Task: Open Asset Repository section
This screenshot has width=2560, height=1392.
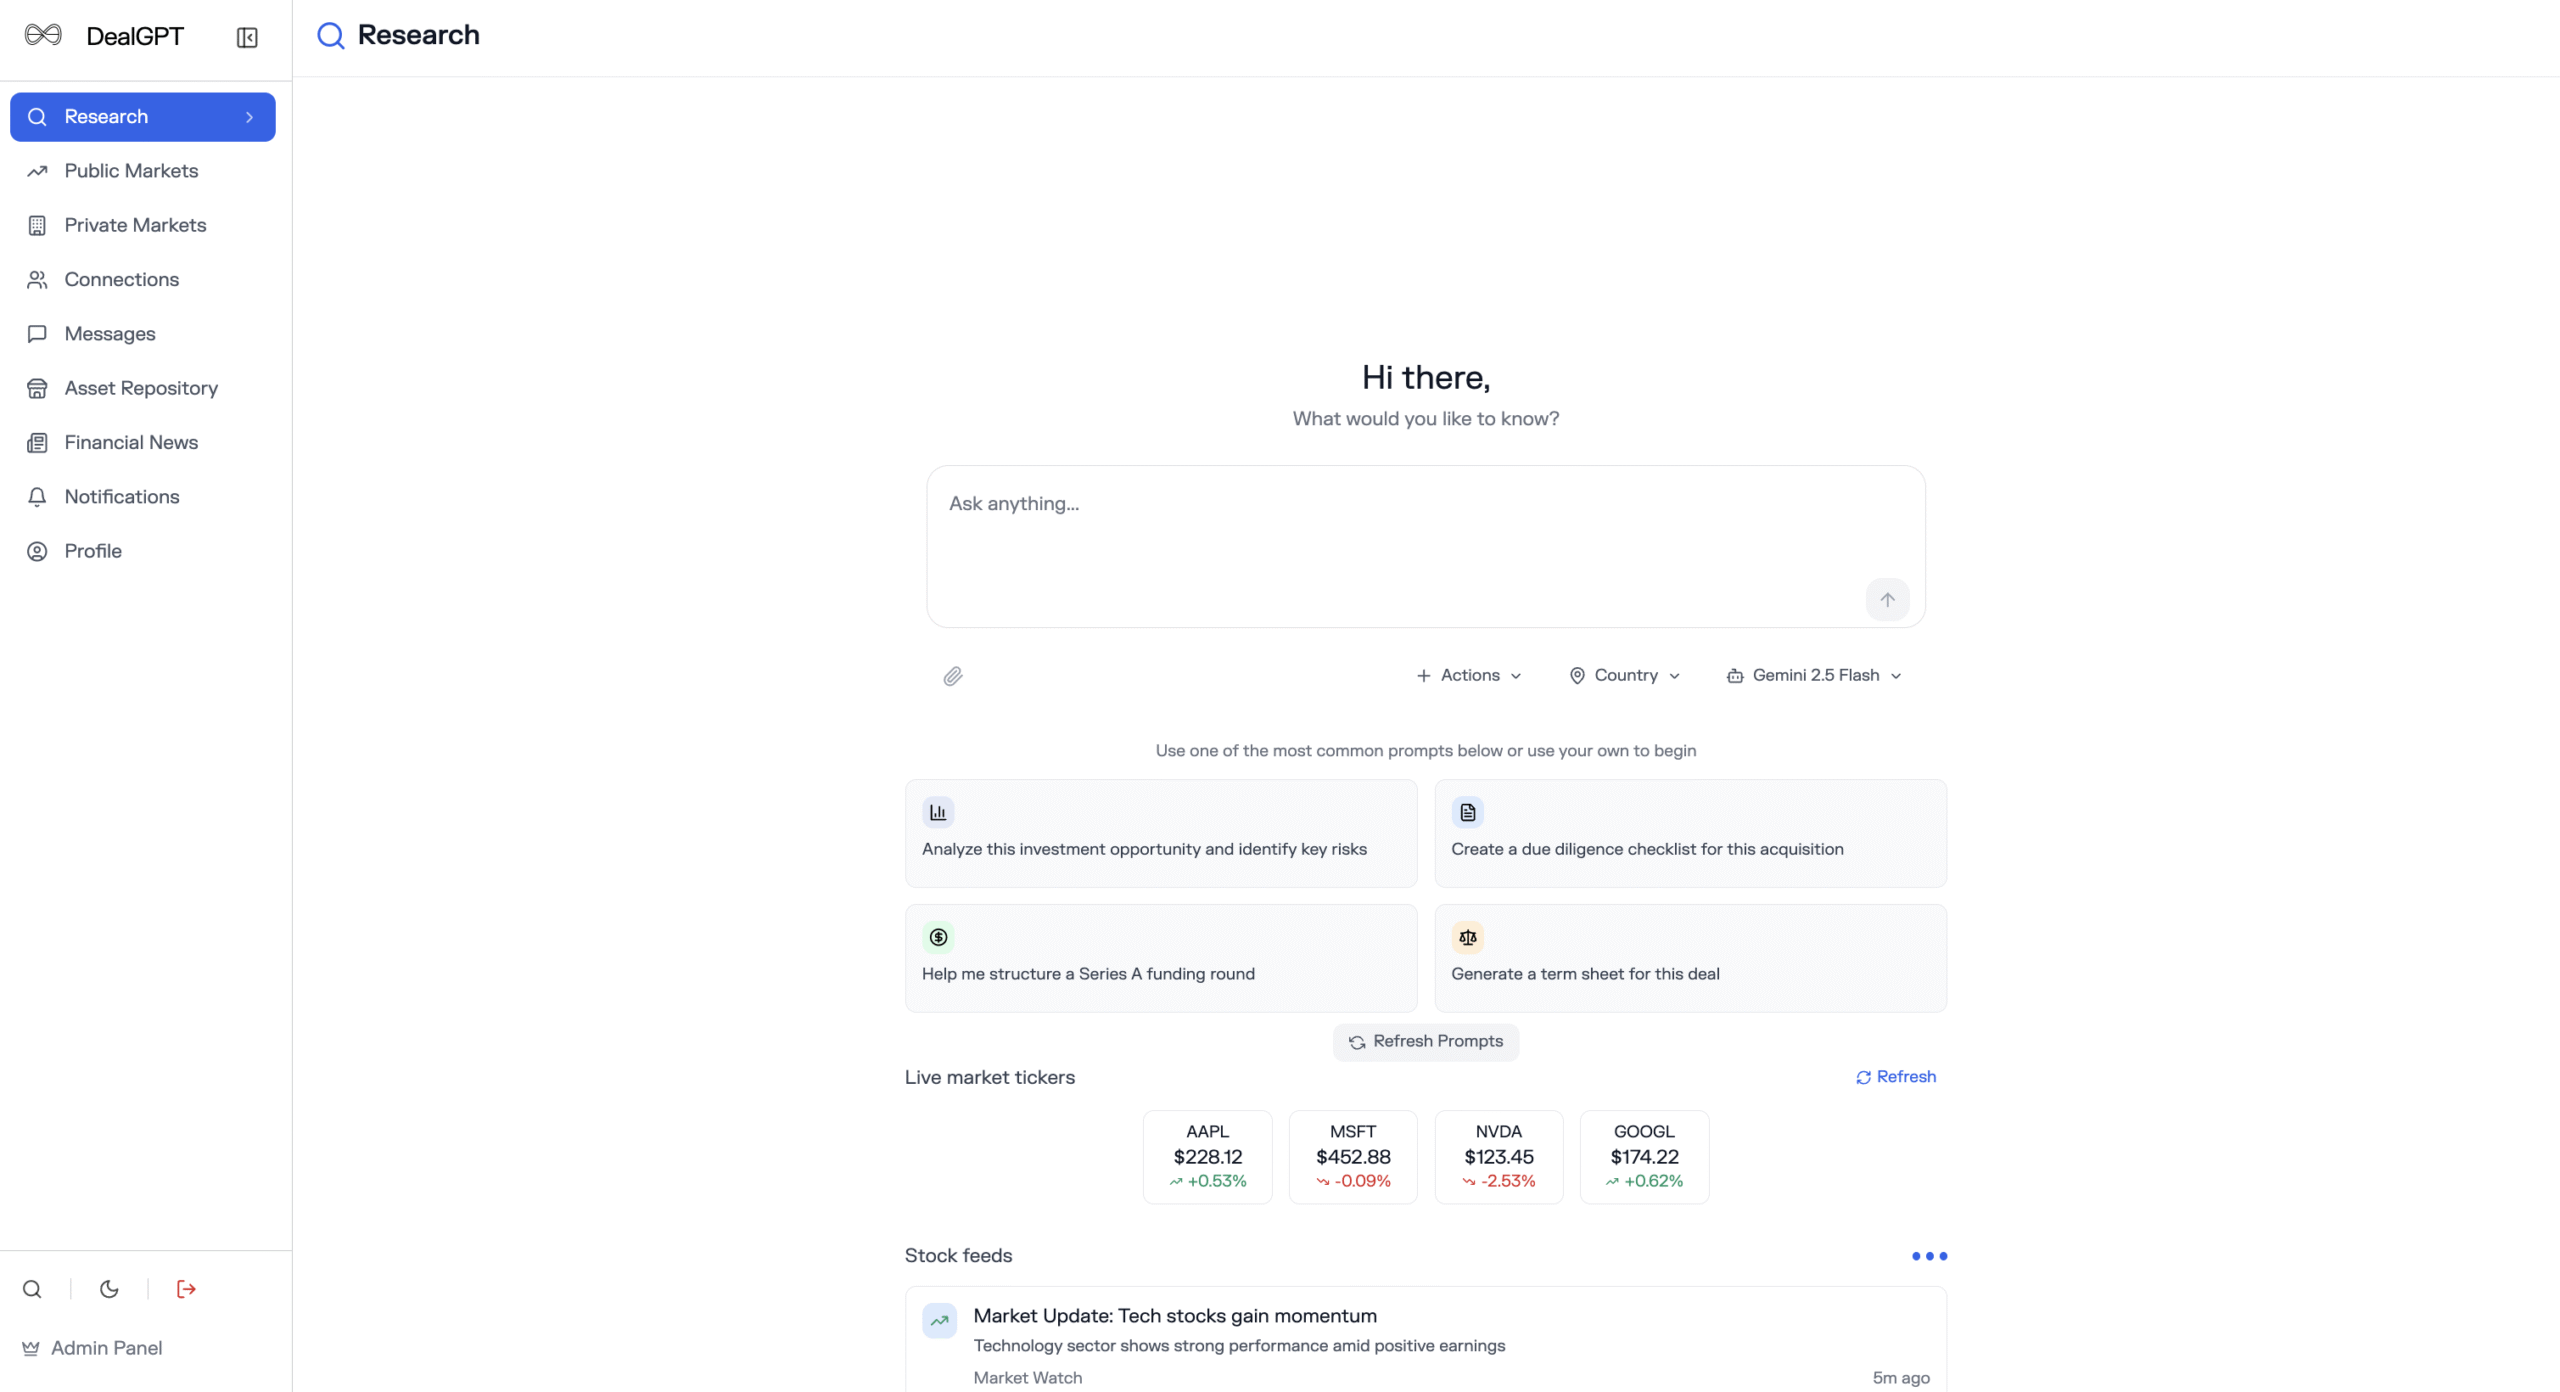Action: tap(141, 388)
